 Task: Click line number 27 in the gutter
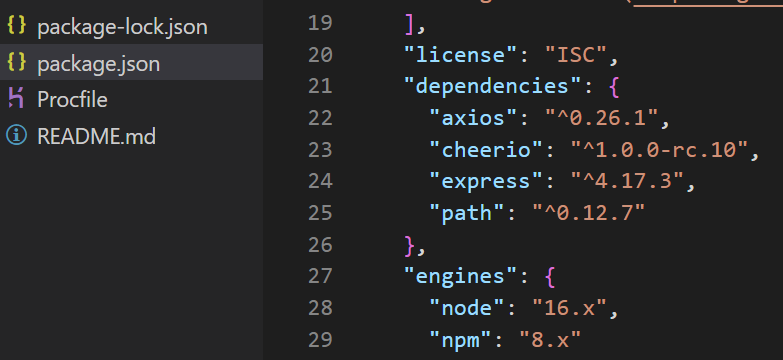coord(320,276)
